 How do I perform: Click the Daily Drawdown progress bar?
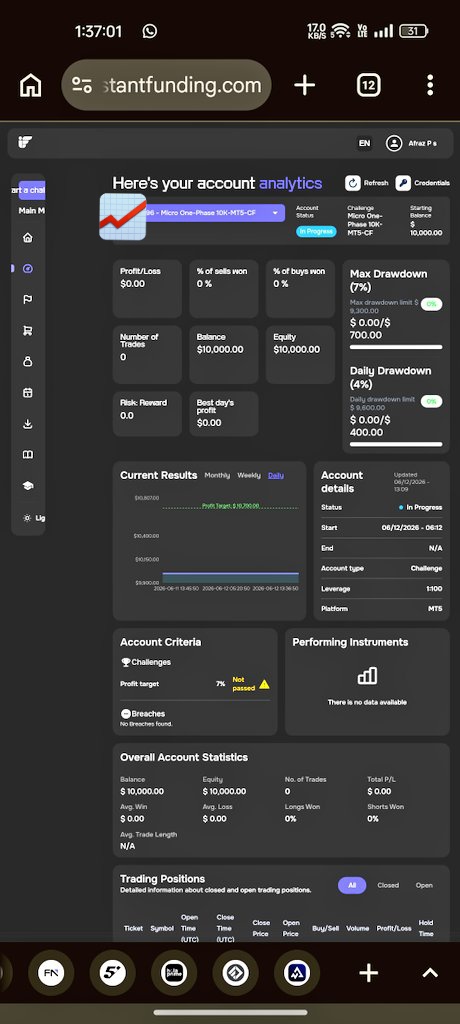[x=396, y=444]
